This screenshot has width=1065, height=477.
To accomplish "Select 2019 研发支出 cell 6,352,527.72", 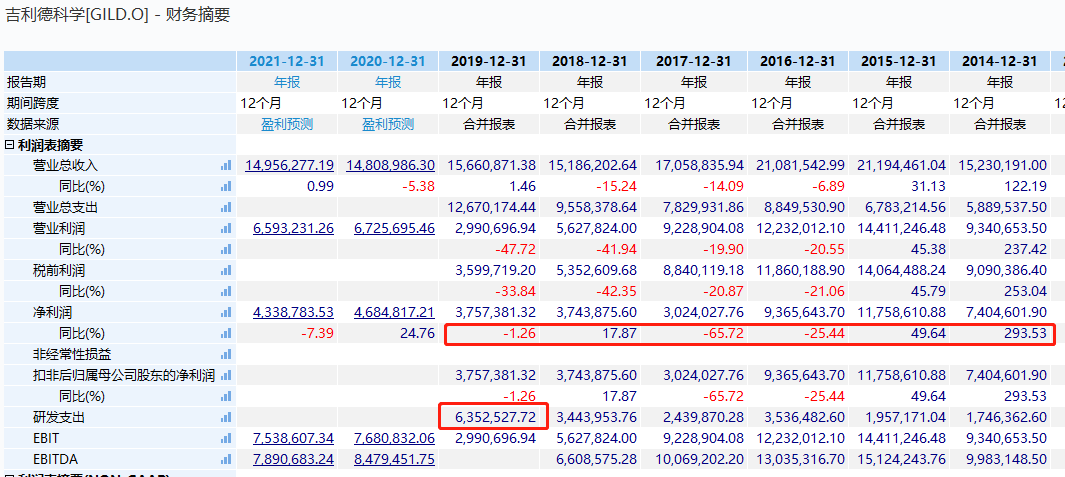I will [x=492, y=417].
